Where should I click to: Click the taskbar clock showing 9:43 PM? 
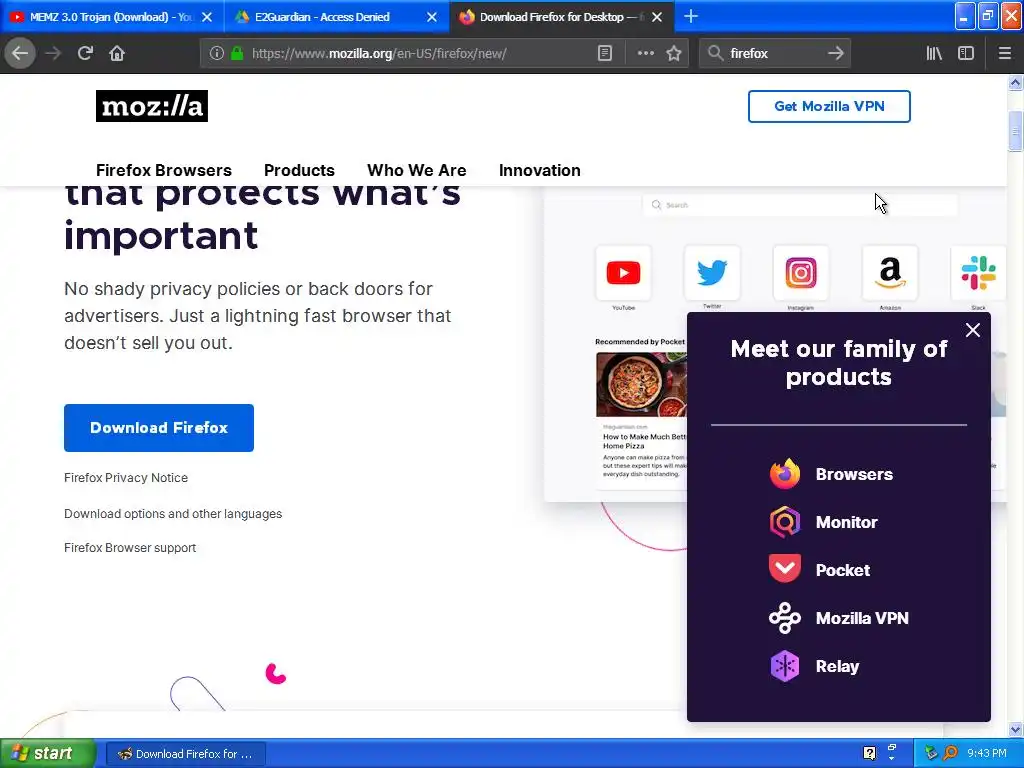click(987, 754)
